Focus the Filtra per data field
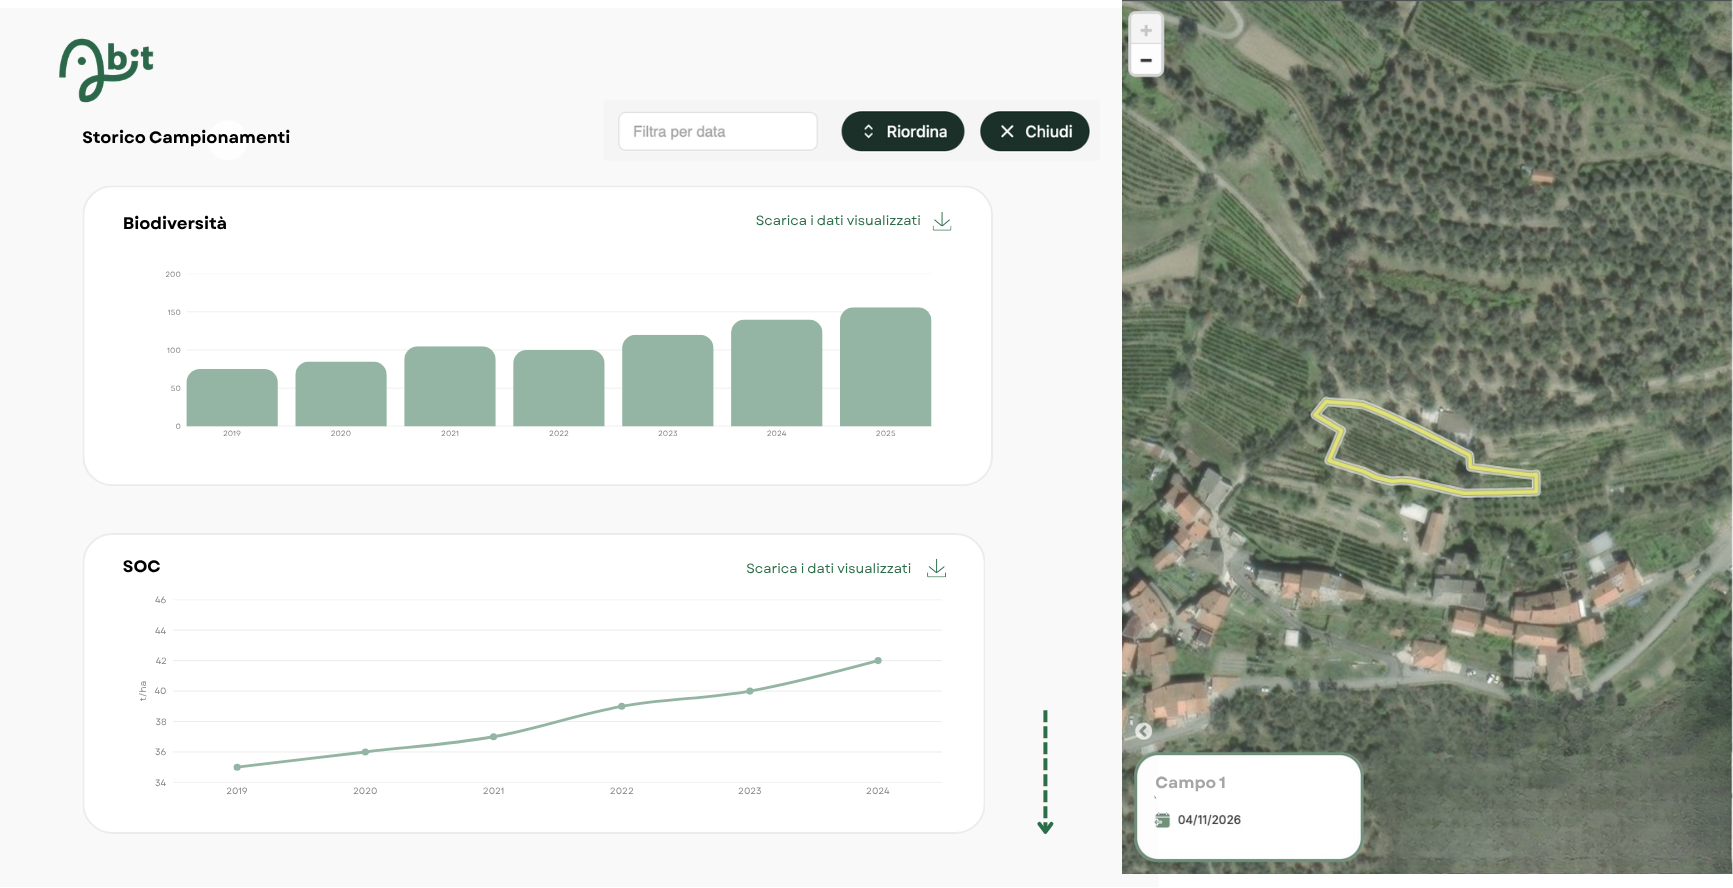 point(717,132)
